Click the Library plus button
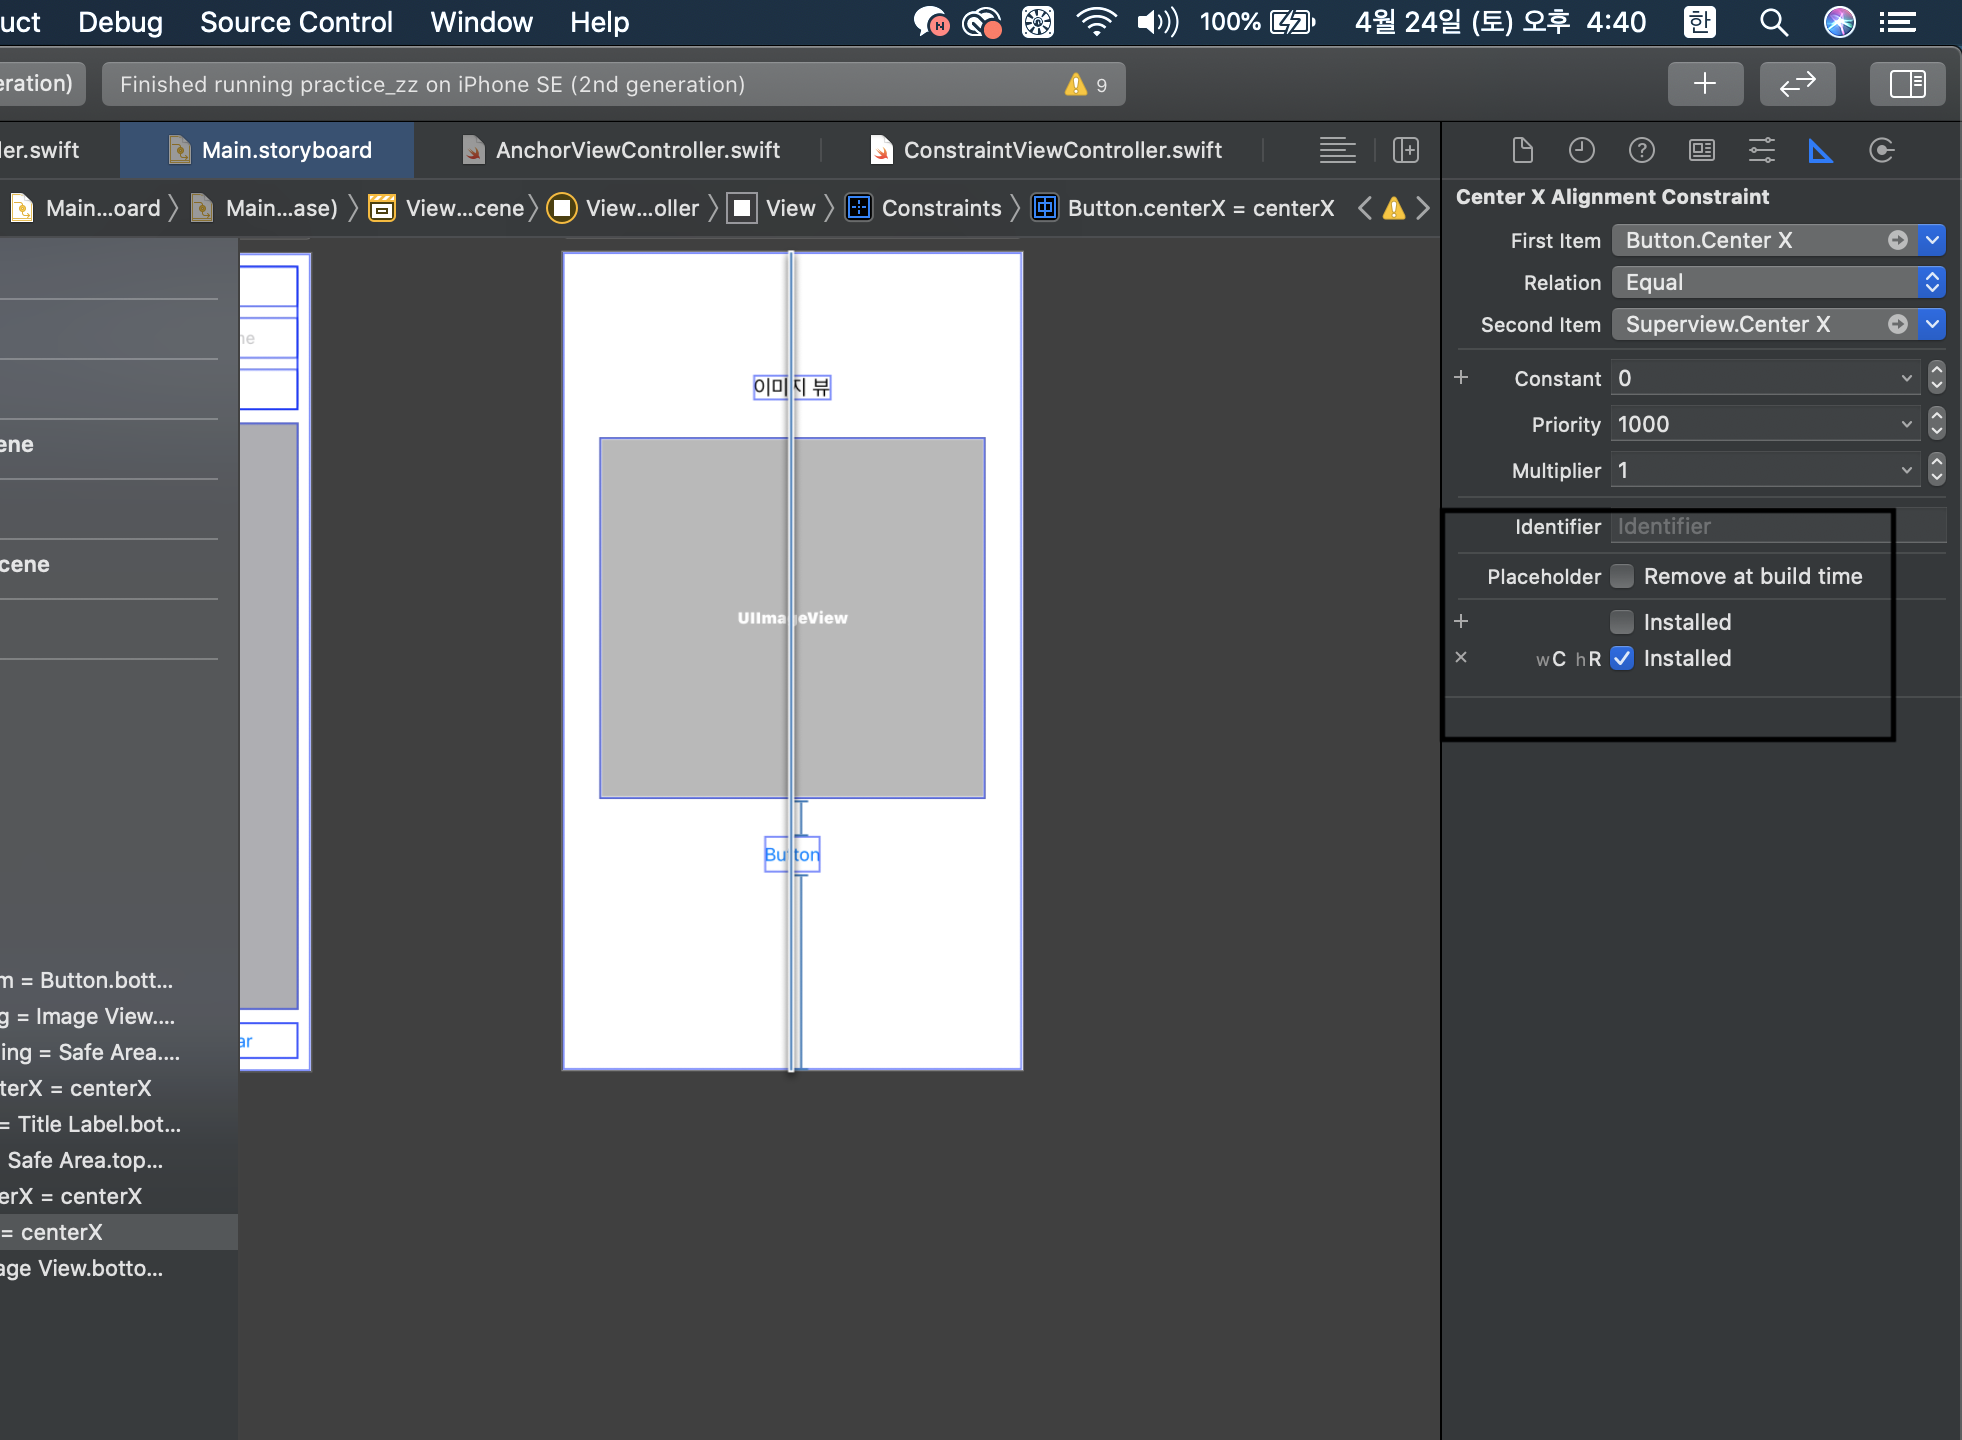Viewport: 1962px width, 1440px height. (1705, 84)
